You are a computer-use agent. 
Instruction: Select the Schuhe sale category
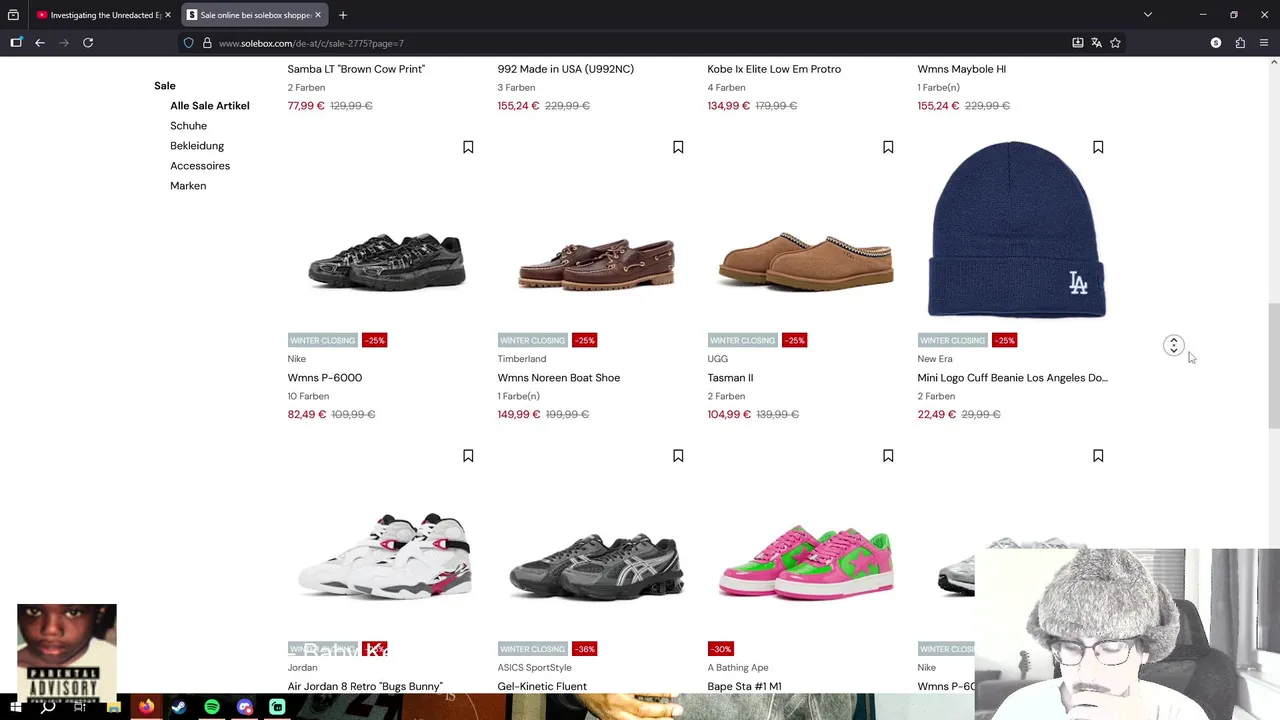coord(188,126)
